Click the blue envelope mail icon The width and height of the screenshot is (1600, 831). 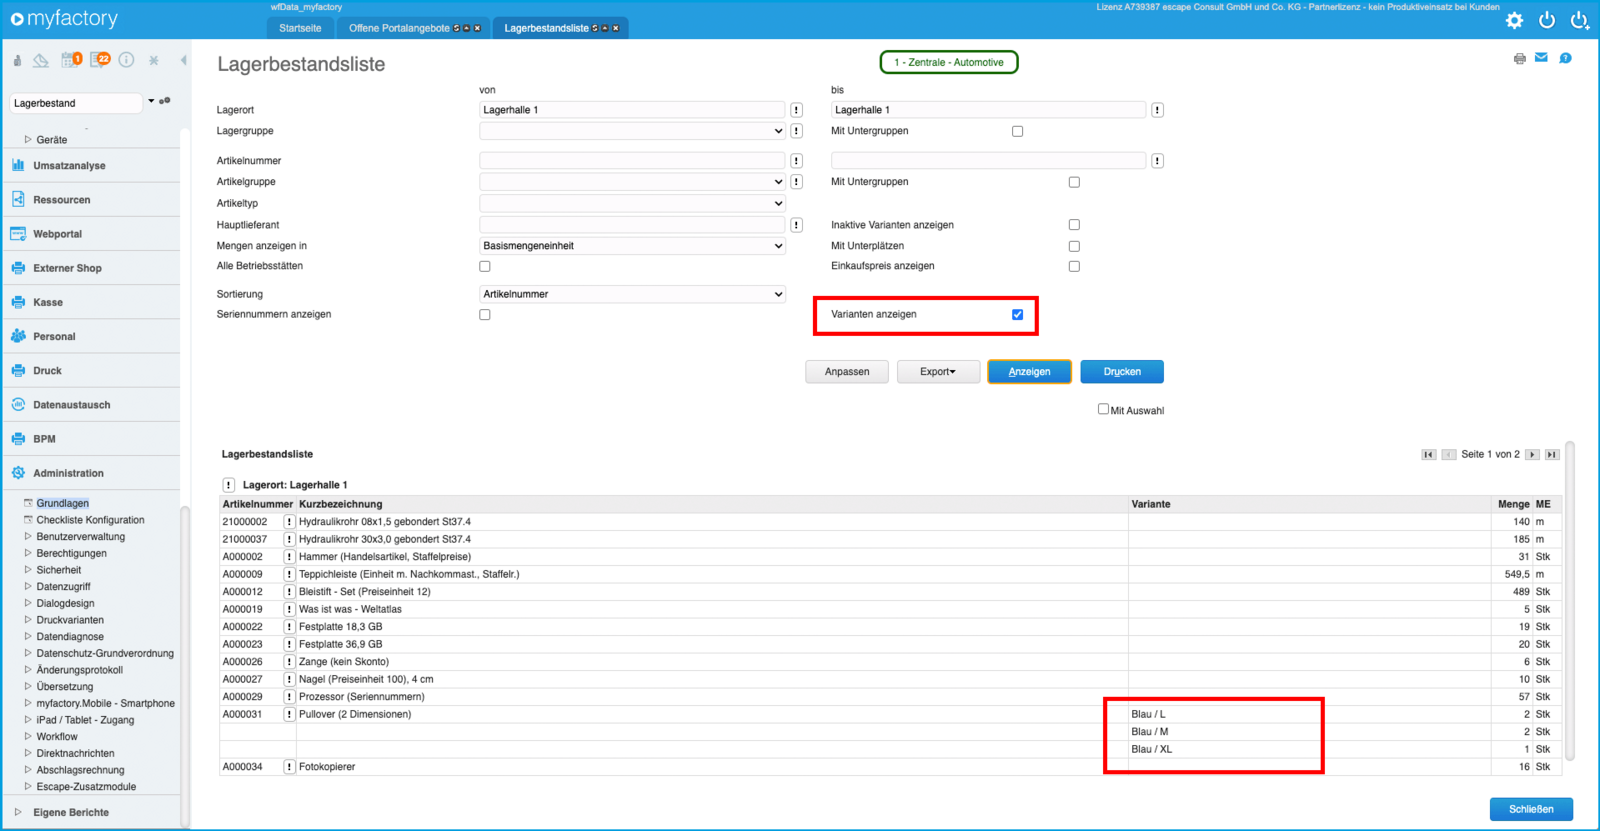tap(1541, 58)
